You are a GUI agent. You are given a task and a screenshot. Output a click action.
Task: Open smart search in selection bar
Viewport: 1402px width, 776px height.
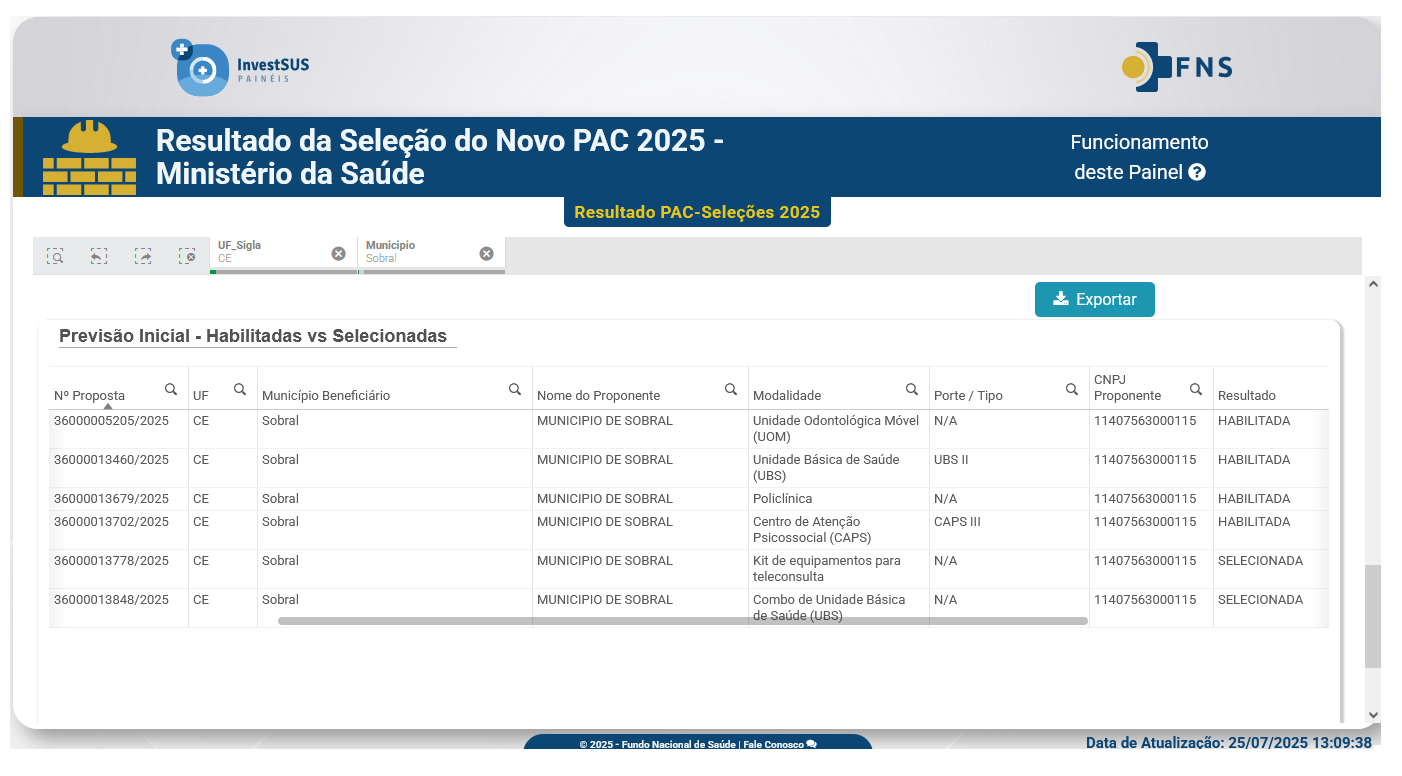(x=55, y=257)
